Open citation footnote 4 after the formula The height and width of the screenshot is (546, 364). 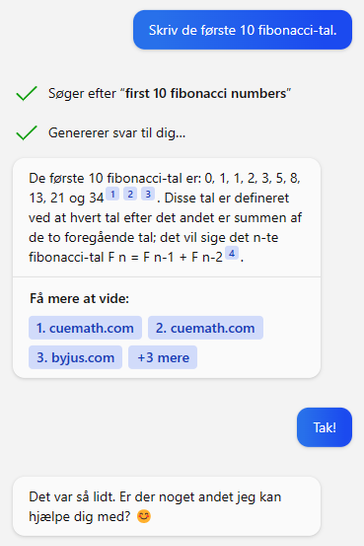[232, 253]
